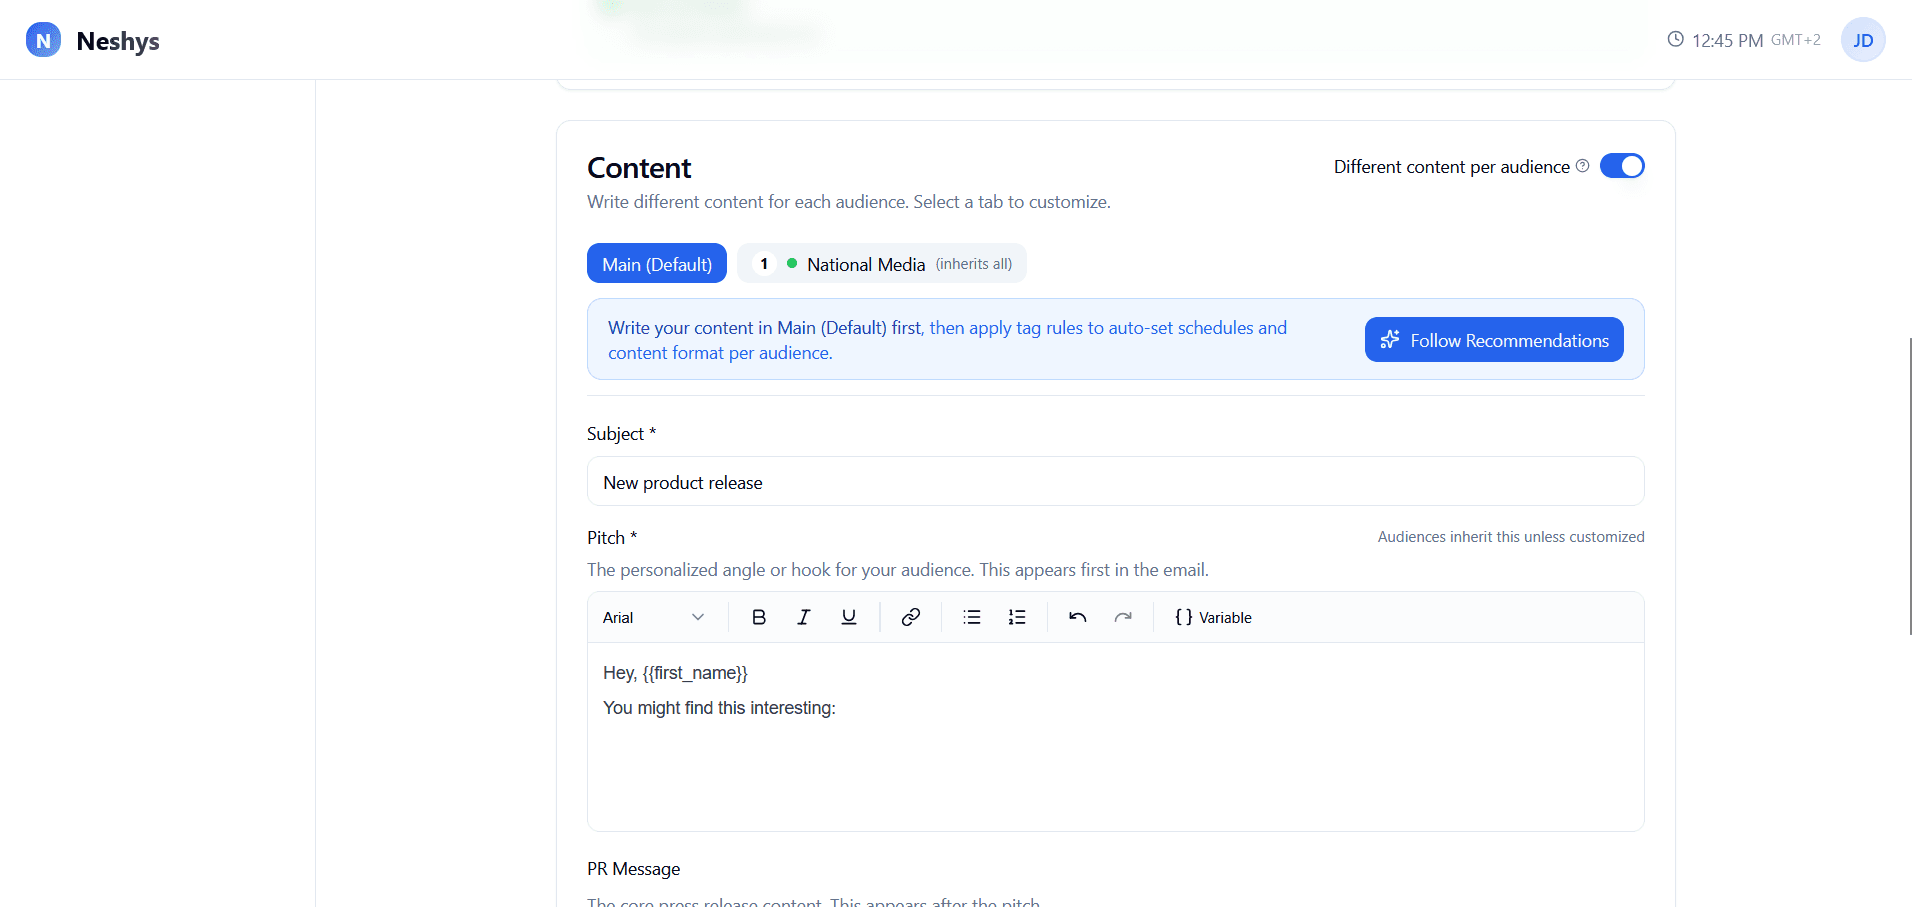Open the JD user profile menu
Image resolution: width=1912 pixels, height=907 pixels.
point(1863,40)
